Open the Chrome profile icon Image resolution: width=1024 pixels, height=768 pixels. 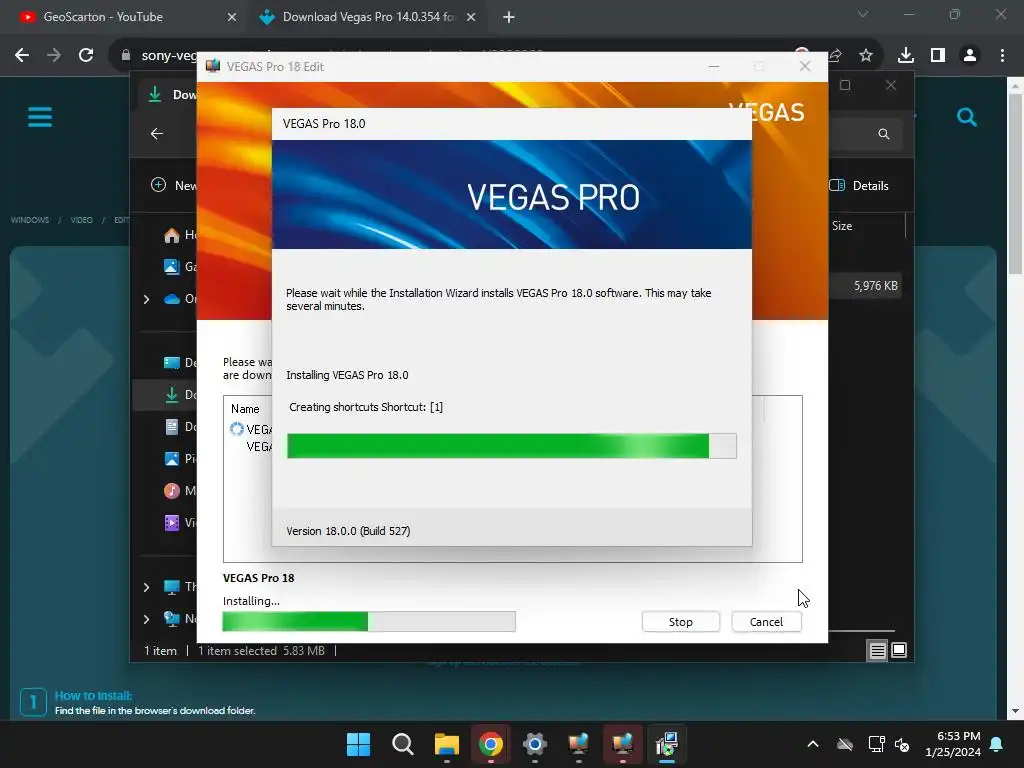click(970, 56)
